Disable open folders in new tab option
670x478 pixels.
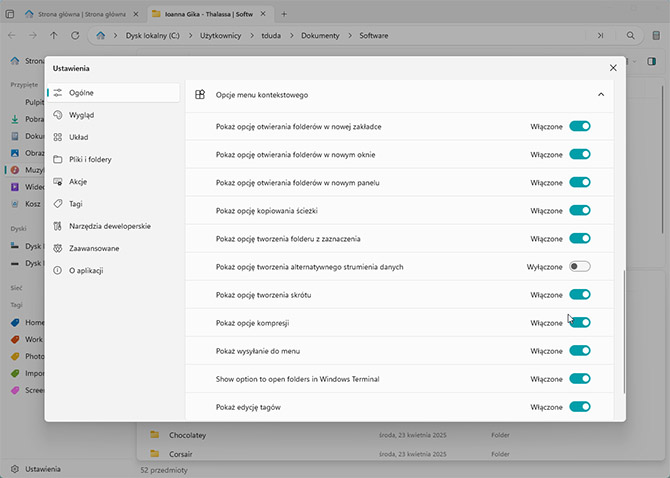click(x=580, y=126)
